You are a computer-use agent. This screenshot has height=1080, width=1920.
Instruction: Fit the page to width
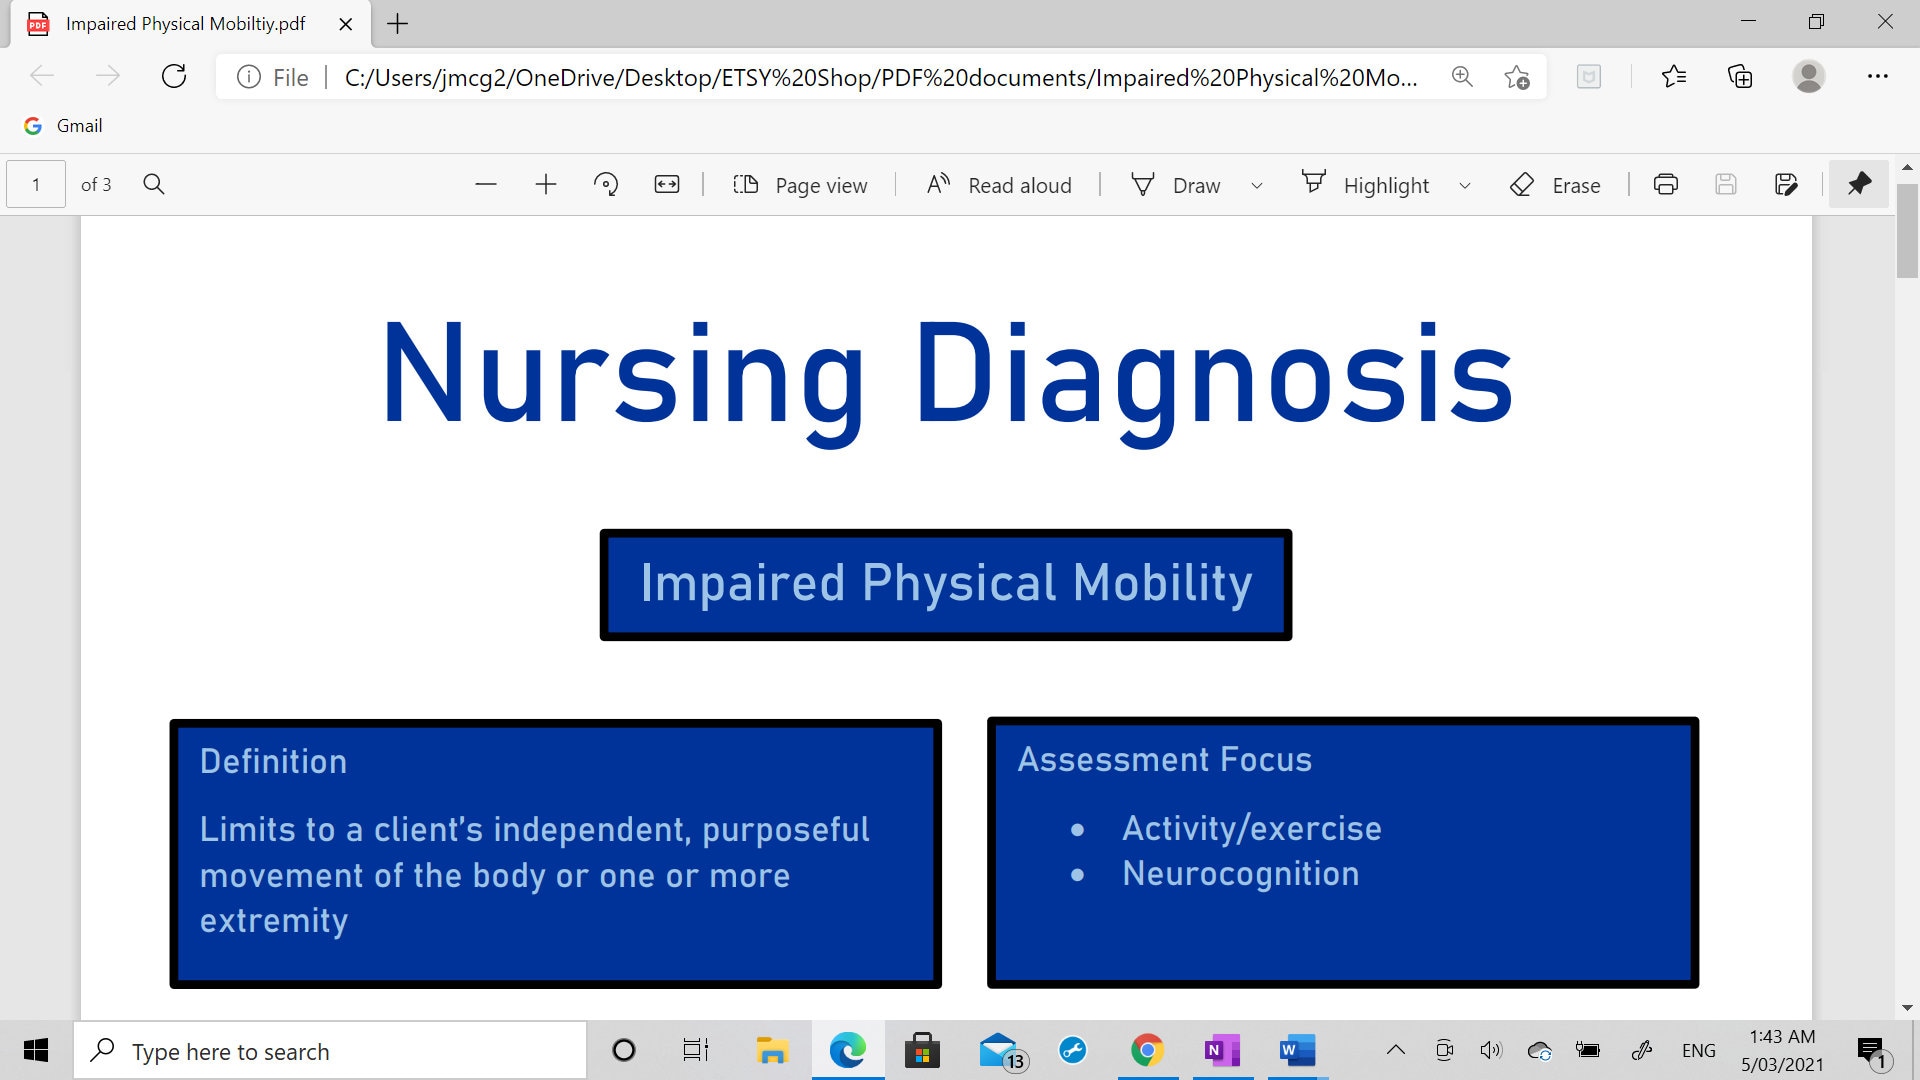coord(666,184)
